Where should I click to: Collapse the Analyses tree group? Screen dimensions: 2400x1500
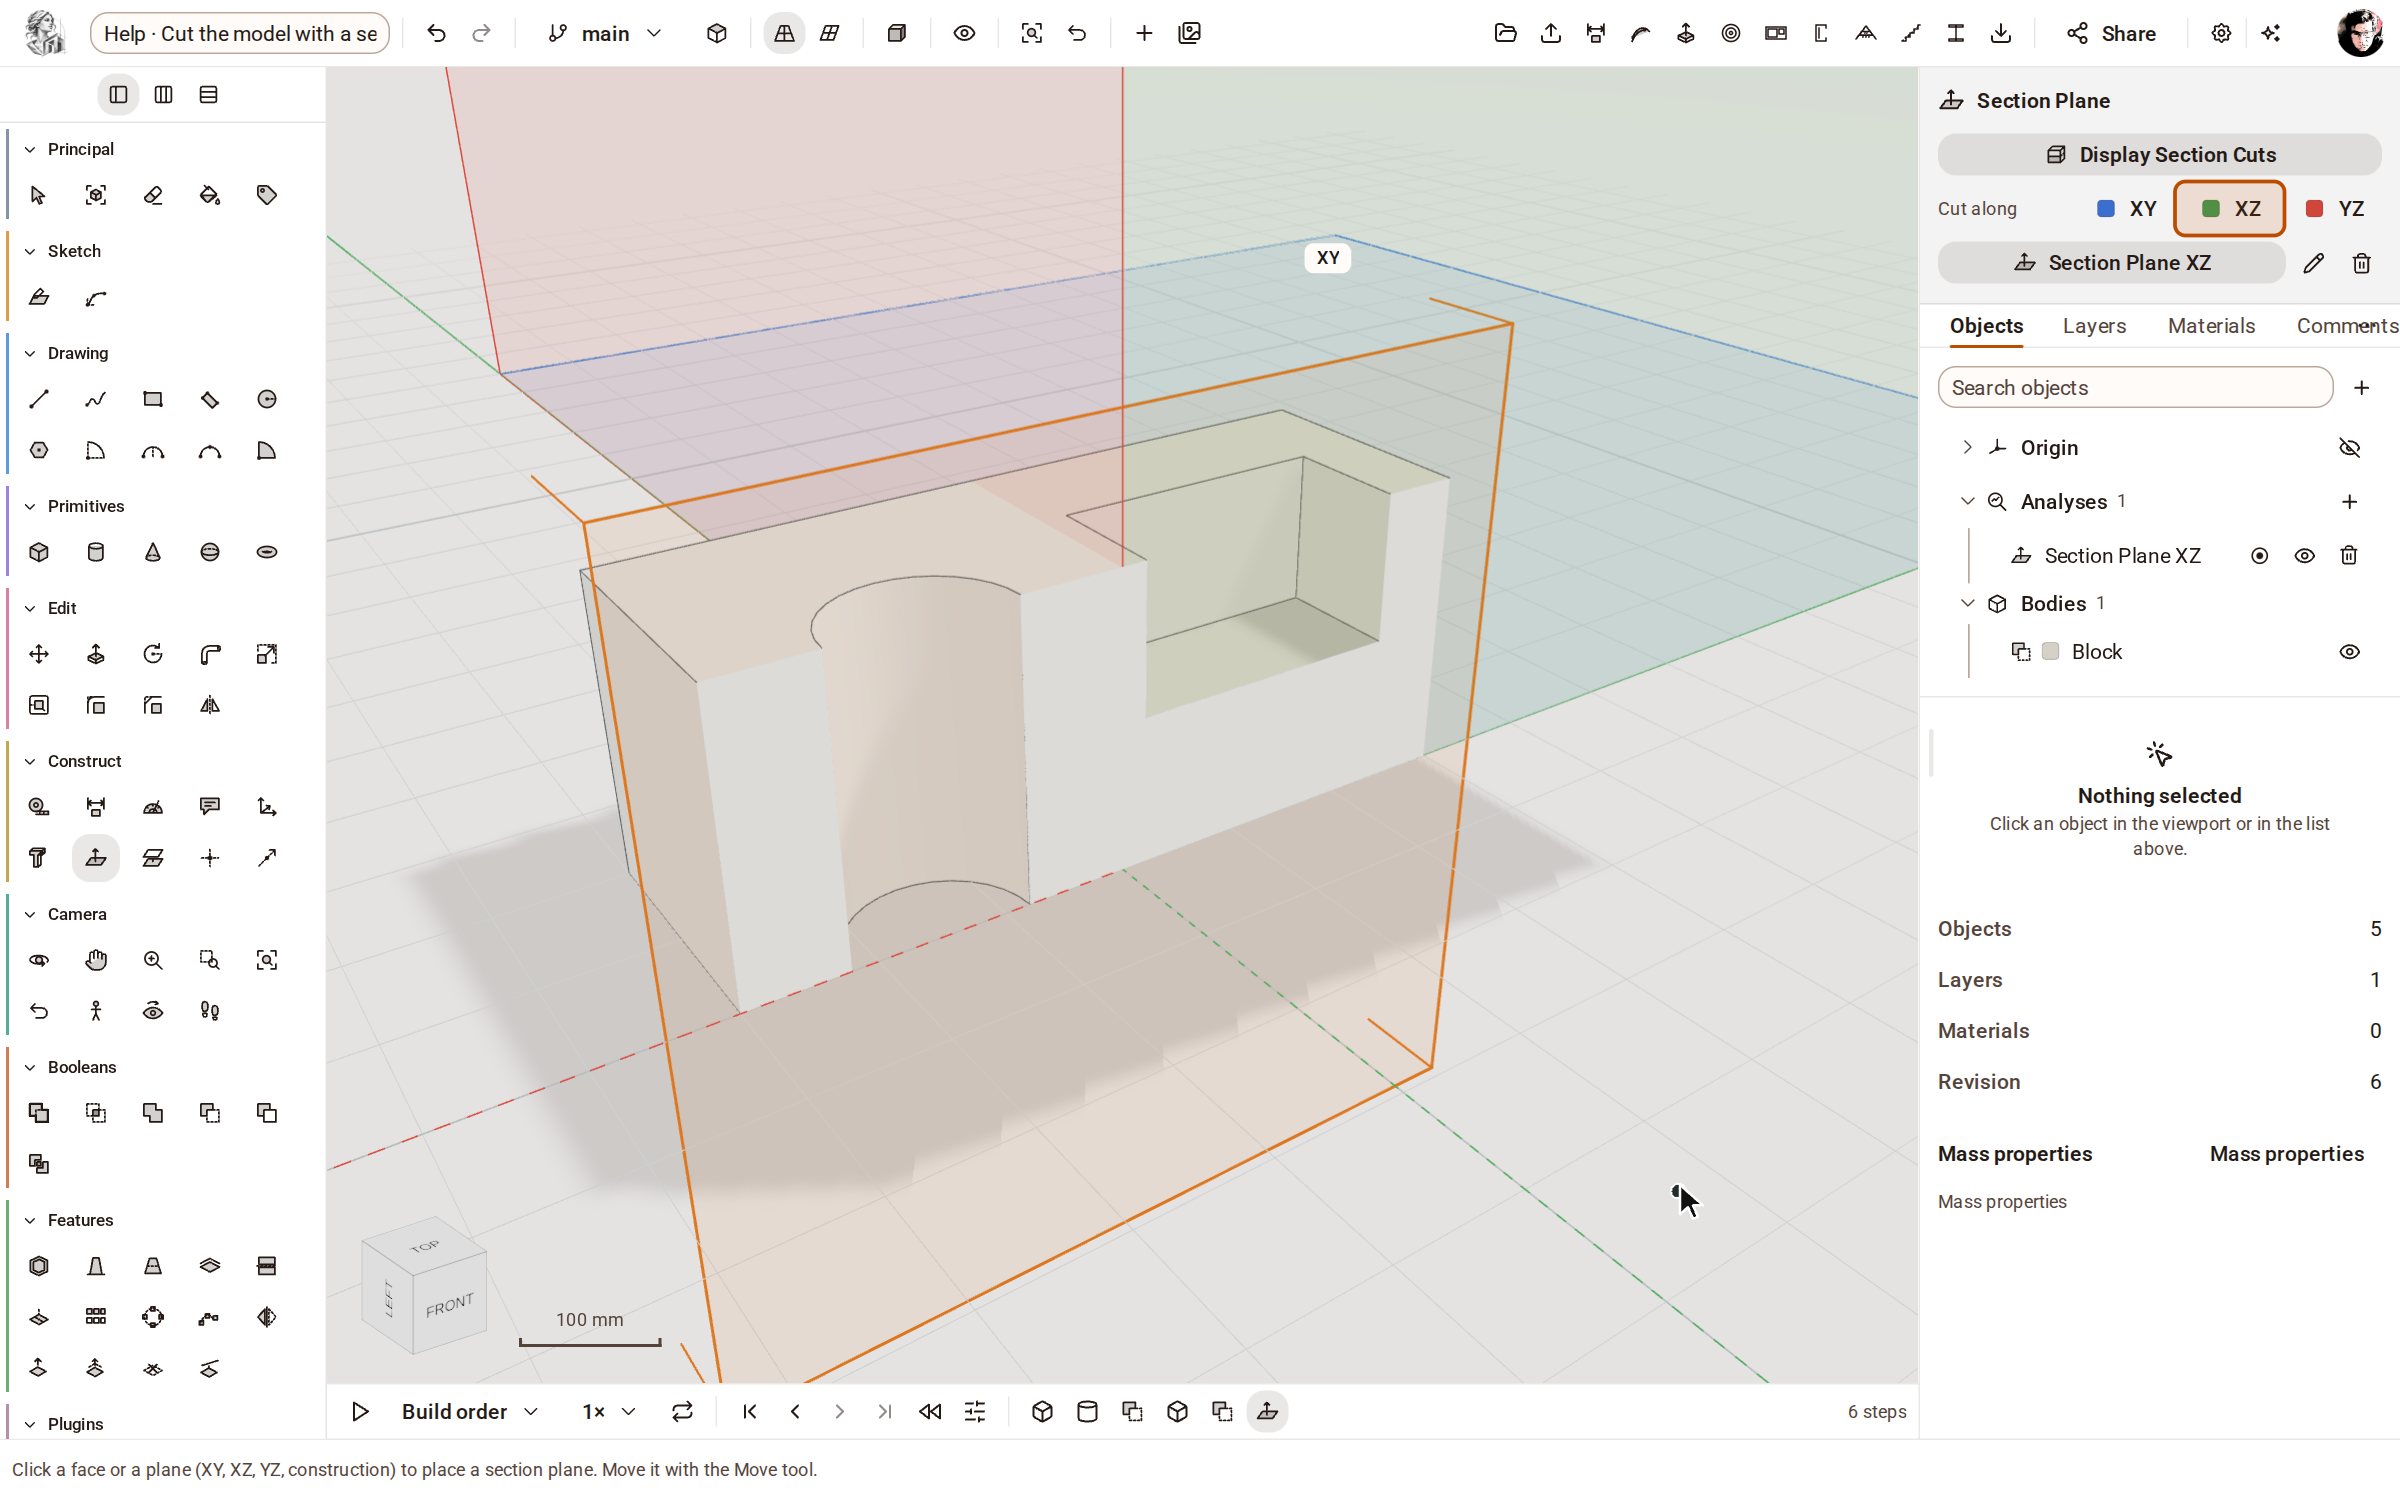tap(1967, 501)
